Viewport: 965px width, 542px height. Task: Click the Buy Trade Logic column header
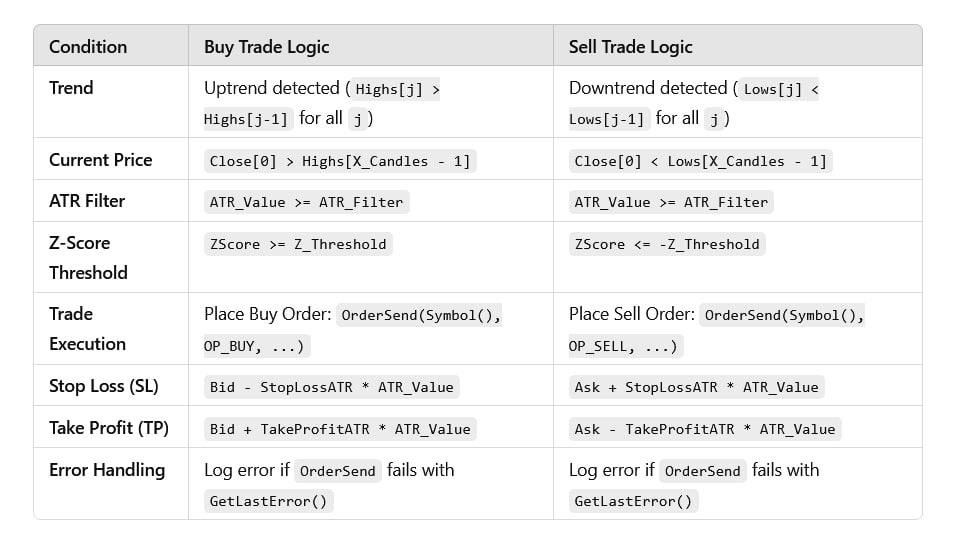266,47
